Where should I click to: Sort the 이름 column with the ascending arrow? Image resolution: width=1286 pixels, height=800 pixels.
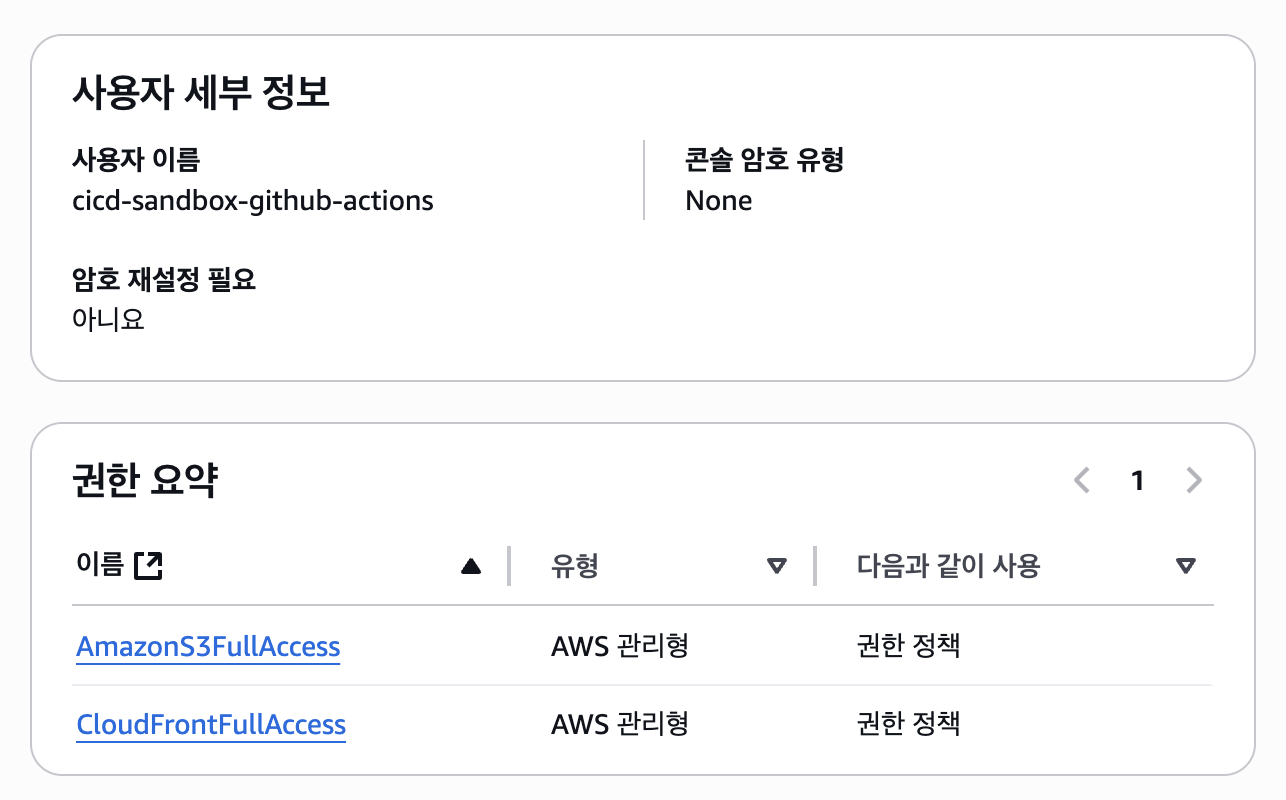click(x=471, y=567)
